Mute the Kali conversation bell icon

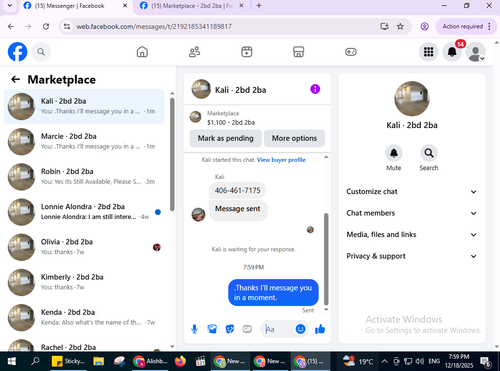click(x=394, y=153)
